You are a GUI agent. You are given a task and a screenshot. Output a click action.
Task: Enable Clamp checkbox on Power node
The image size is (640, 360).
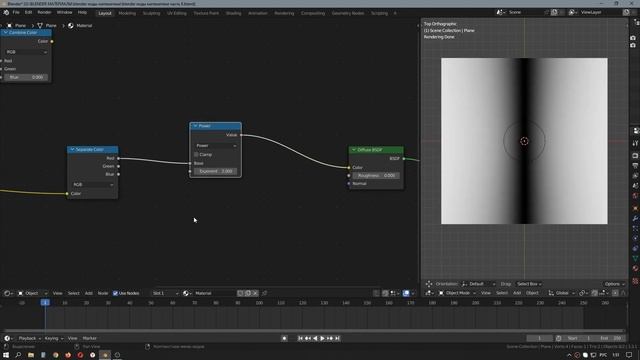[x=196, y=155]
